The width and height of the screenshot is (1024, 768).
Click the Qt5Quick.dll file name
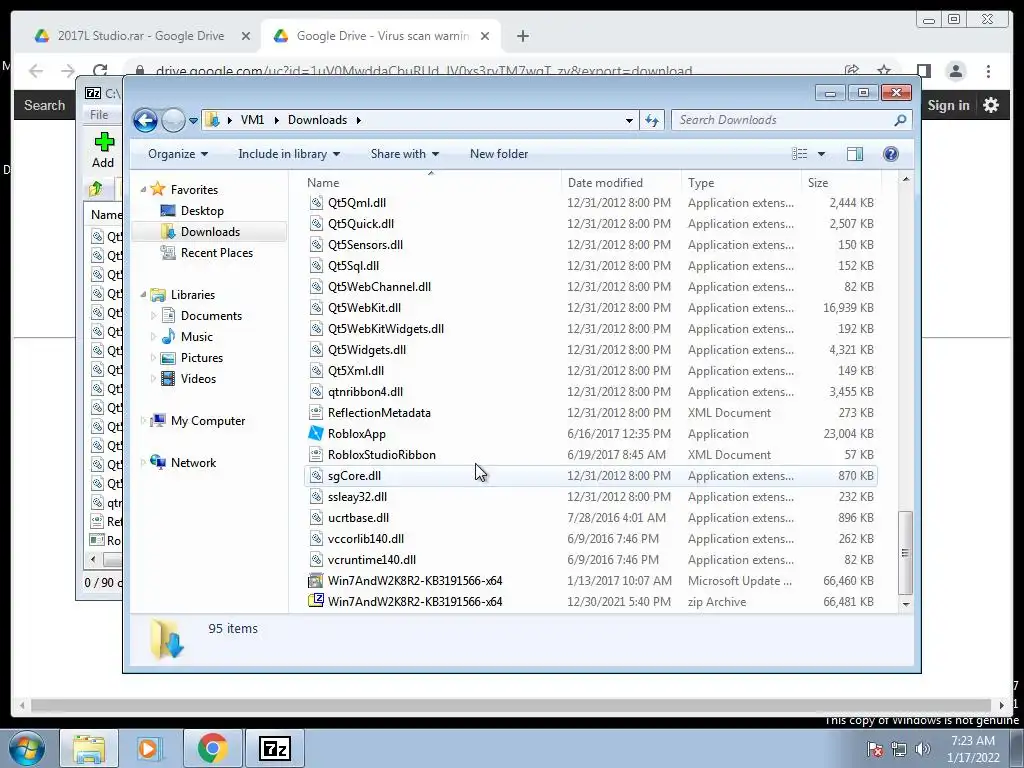click(360, 224)
